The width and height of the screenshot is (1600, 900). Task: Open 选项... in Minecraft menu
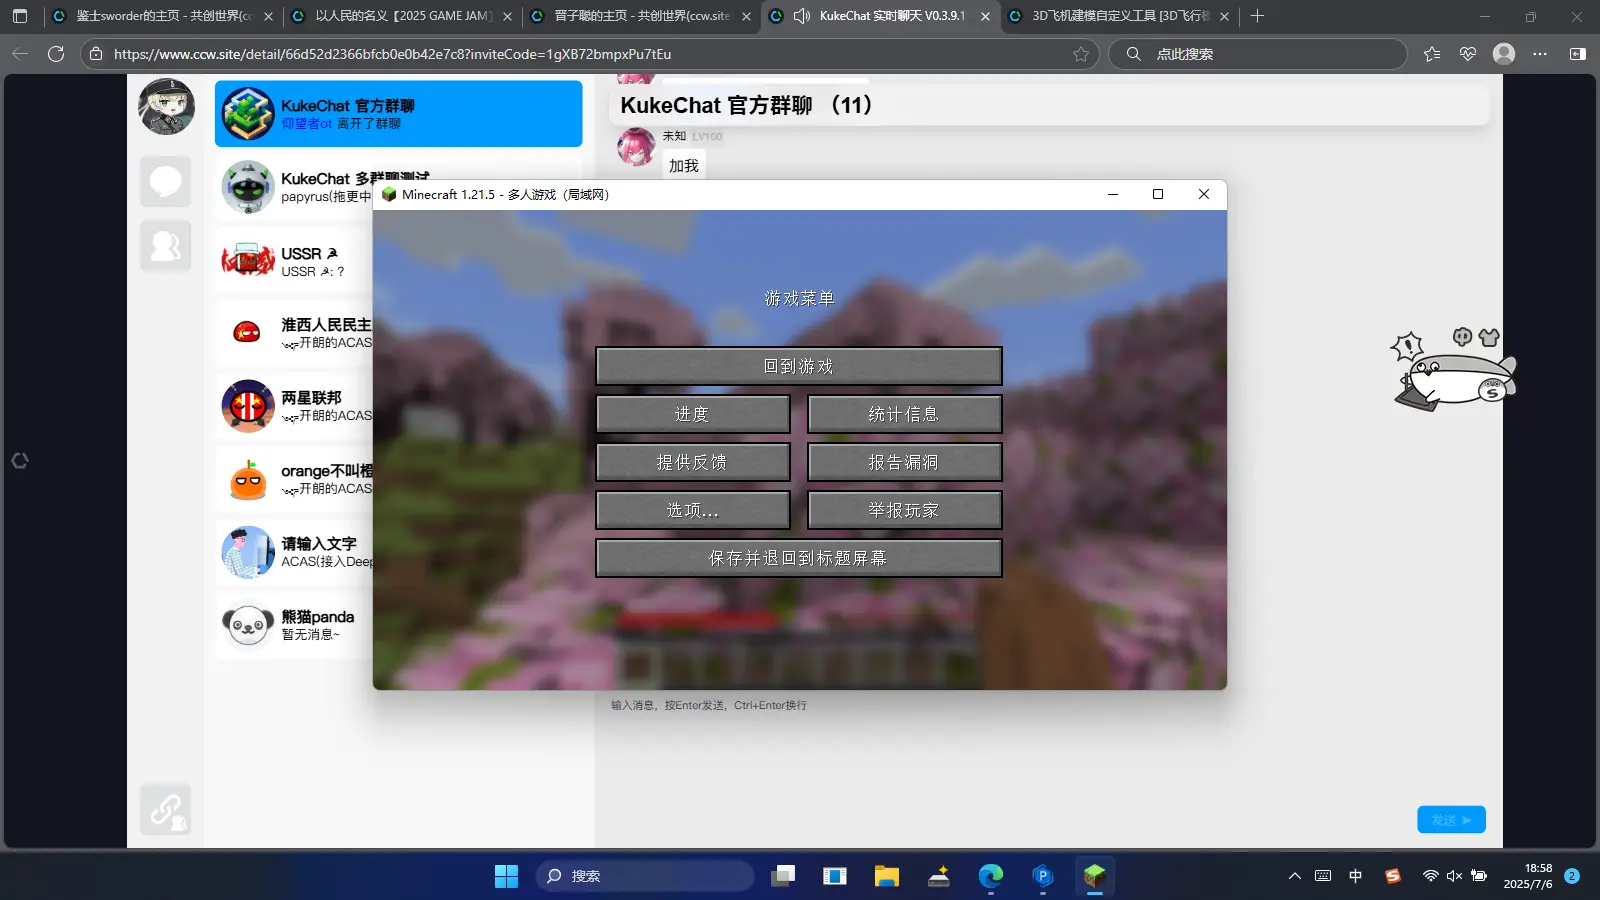(x=692, y=510)
